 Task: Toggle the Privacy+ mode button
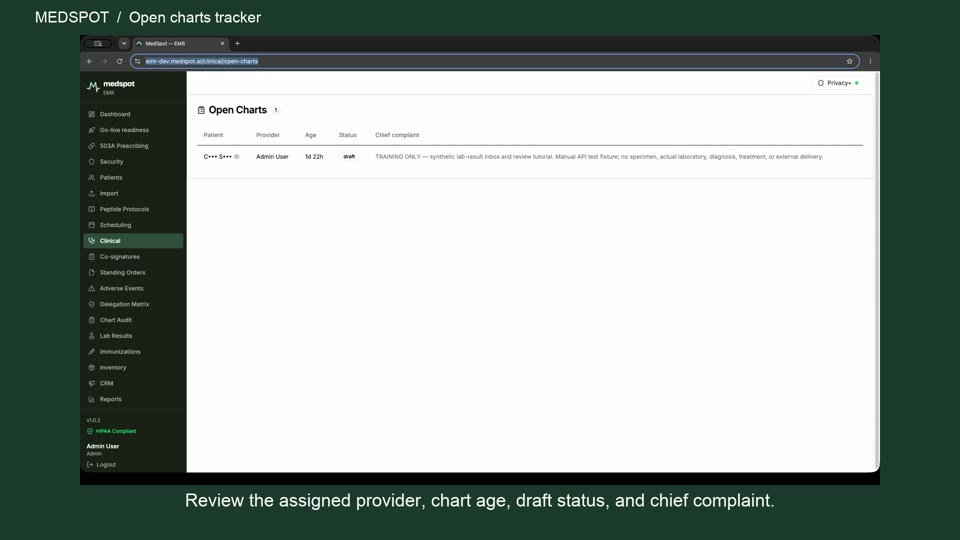838,83
